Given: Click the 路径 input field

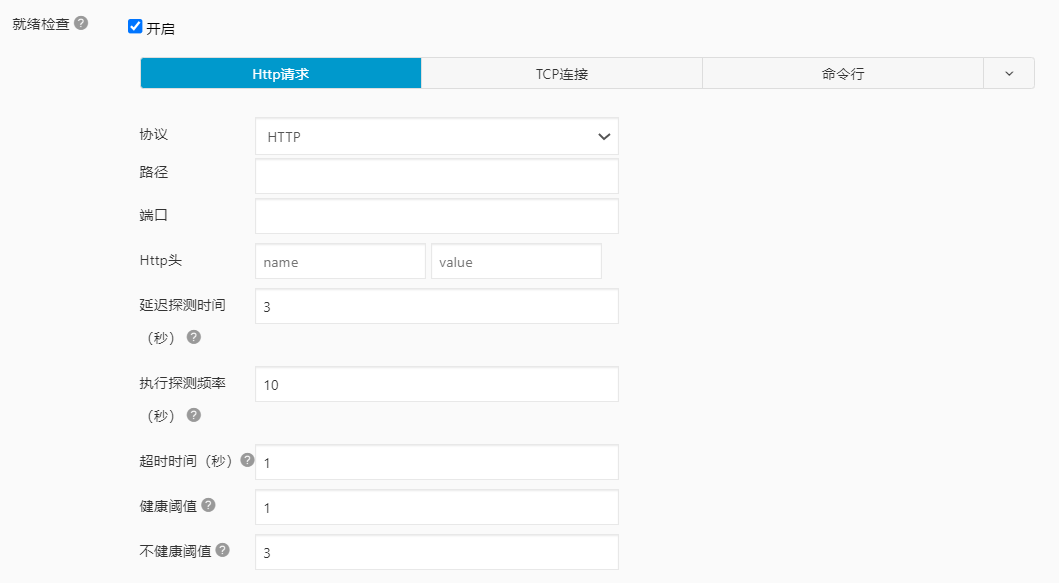Looking at the screenshot, I should tap(437, 176).
